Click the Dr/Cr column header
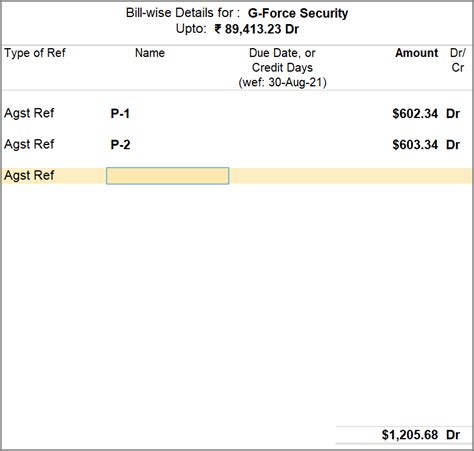This screenshot has height=451, width=474. click(457, 60)
